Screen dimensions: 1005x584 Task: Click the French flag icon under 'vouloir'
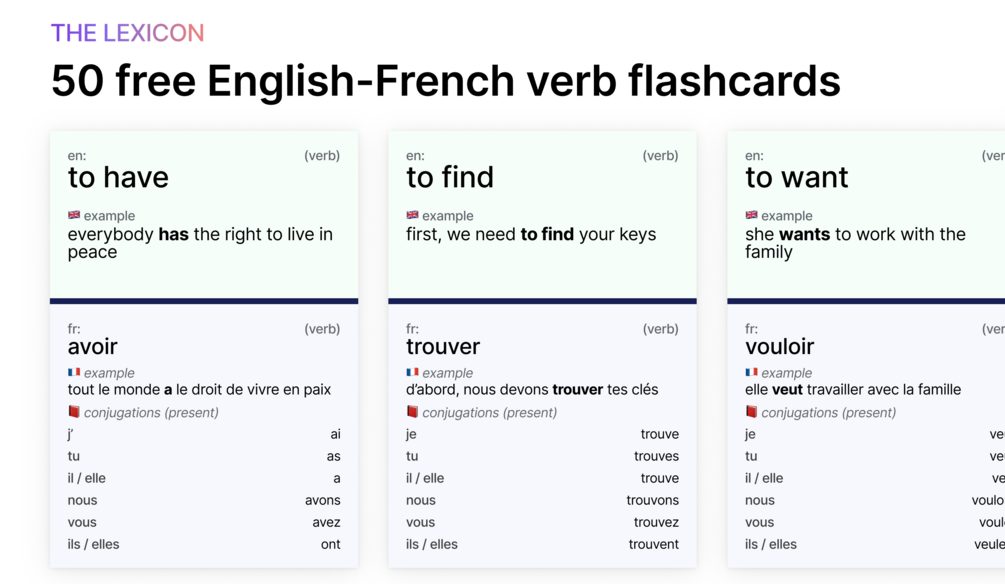[x=751, y=372]
